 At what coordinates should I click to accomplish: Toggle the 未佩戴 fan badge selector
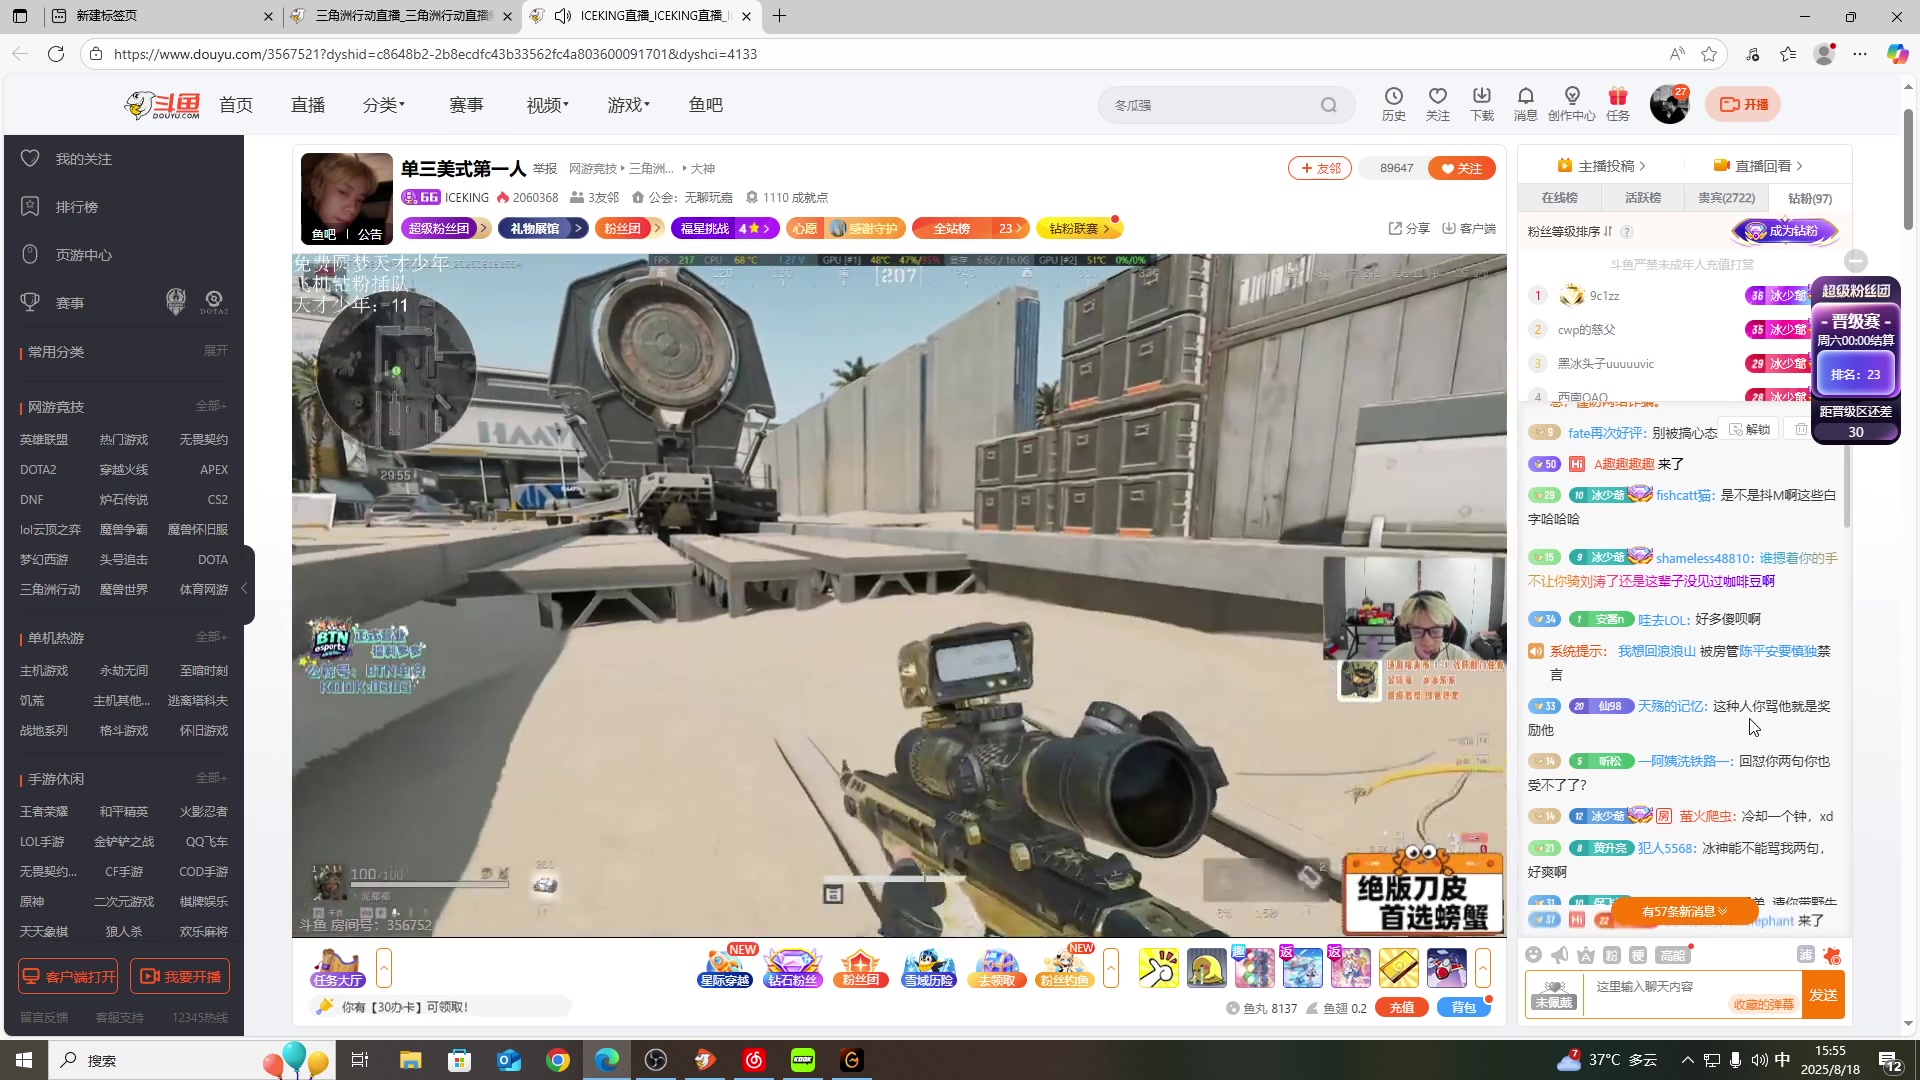(x=1554, y=994)
